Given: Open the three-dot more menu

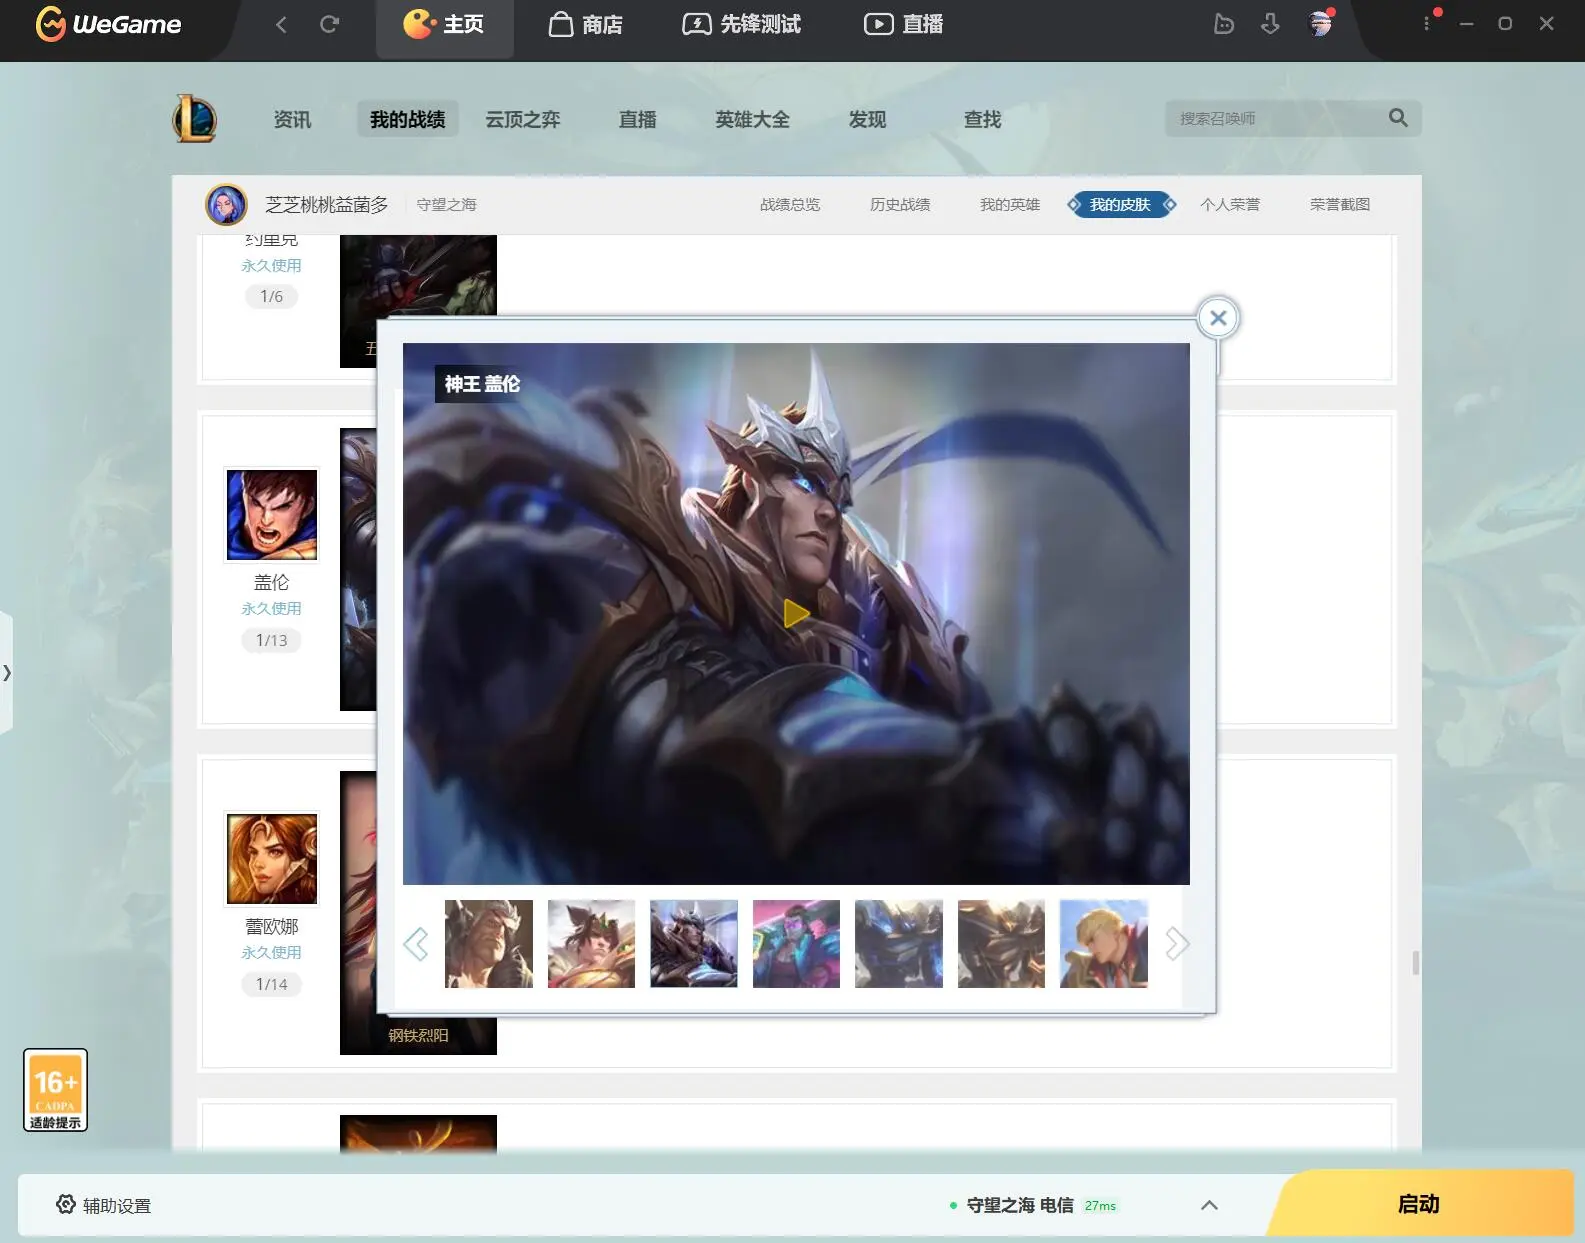Looking at the screenshot, I should 1427,23.
